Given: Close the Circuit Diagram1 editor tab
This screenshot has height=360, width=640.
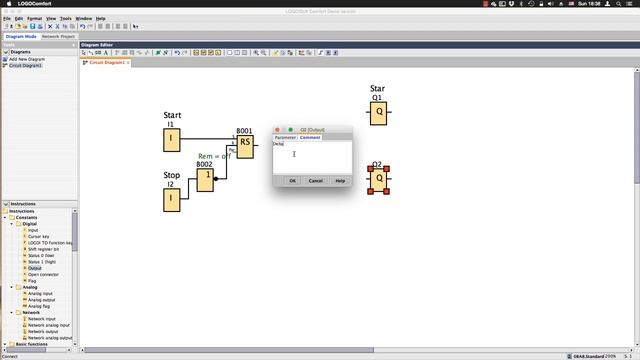Looking at the screenshot, I should 128,63.
